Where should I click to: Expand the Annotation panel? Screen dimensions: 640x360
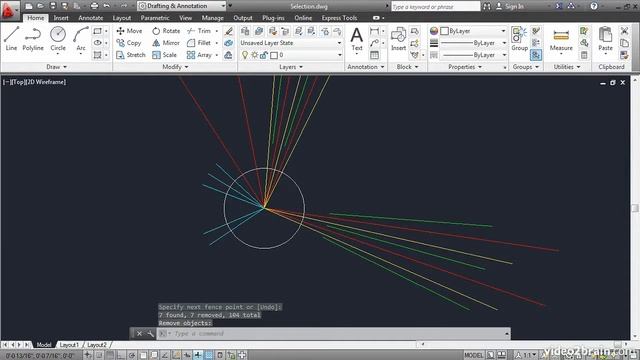coord(366,67)
